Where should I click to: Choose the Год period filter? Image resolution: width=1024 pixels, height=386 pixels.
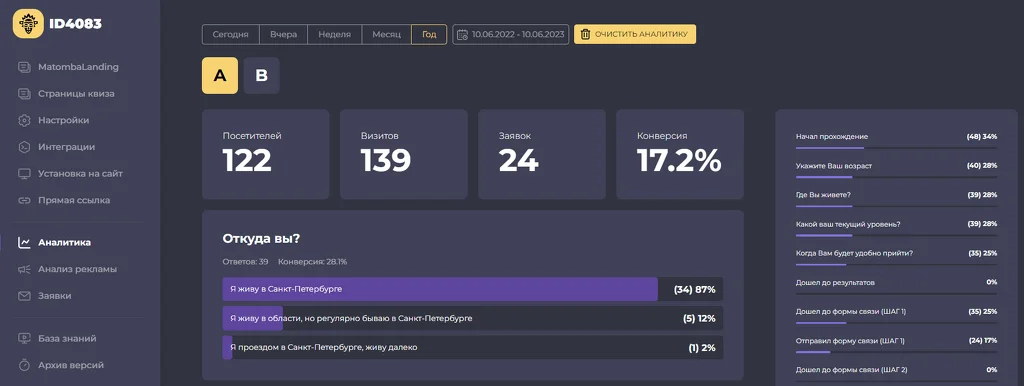pos(429,35)
